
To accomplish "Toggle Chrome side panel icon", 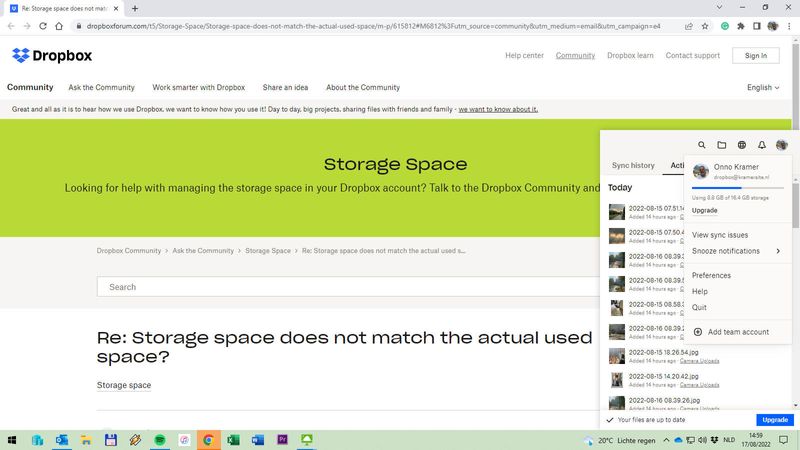I will (x=757, y=26).
